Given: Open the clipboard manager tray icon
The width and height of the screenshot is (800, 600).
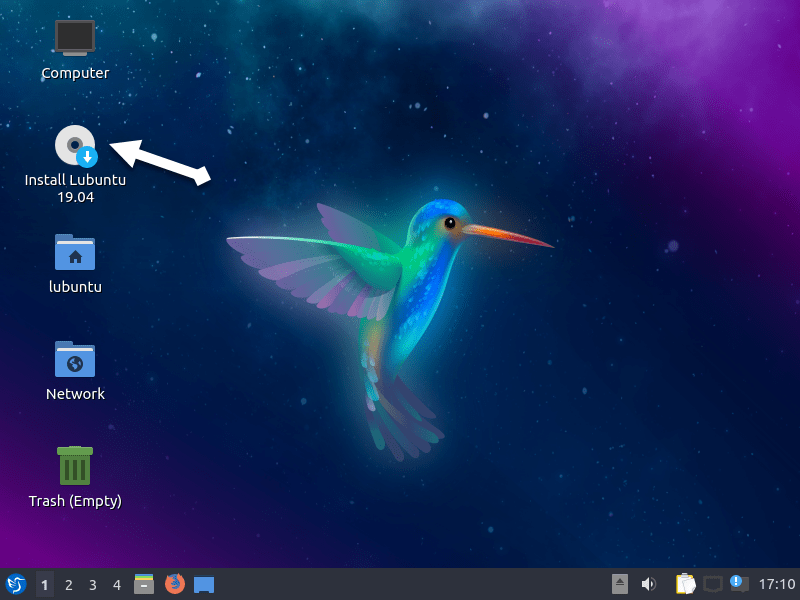Looking at the screenshot, I should pyautogui.click(x=685, y=584).
